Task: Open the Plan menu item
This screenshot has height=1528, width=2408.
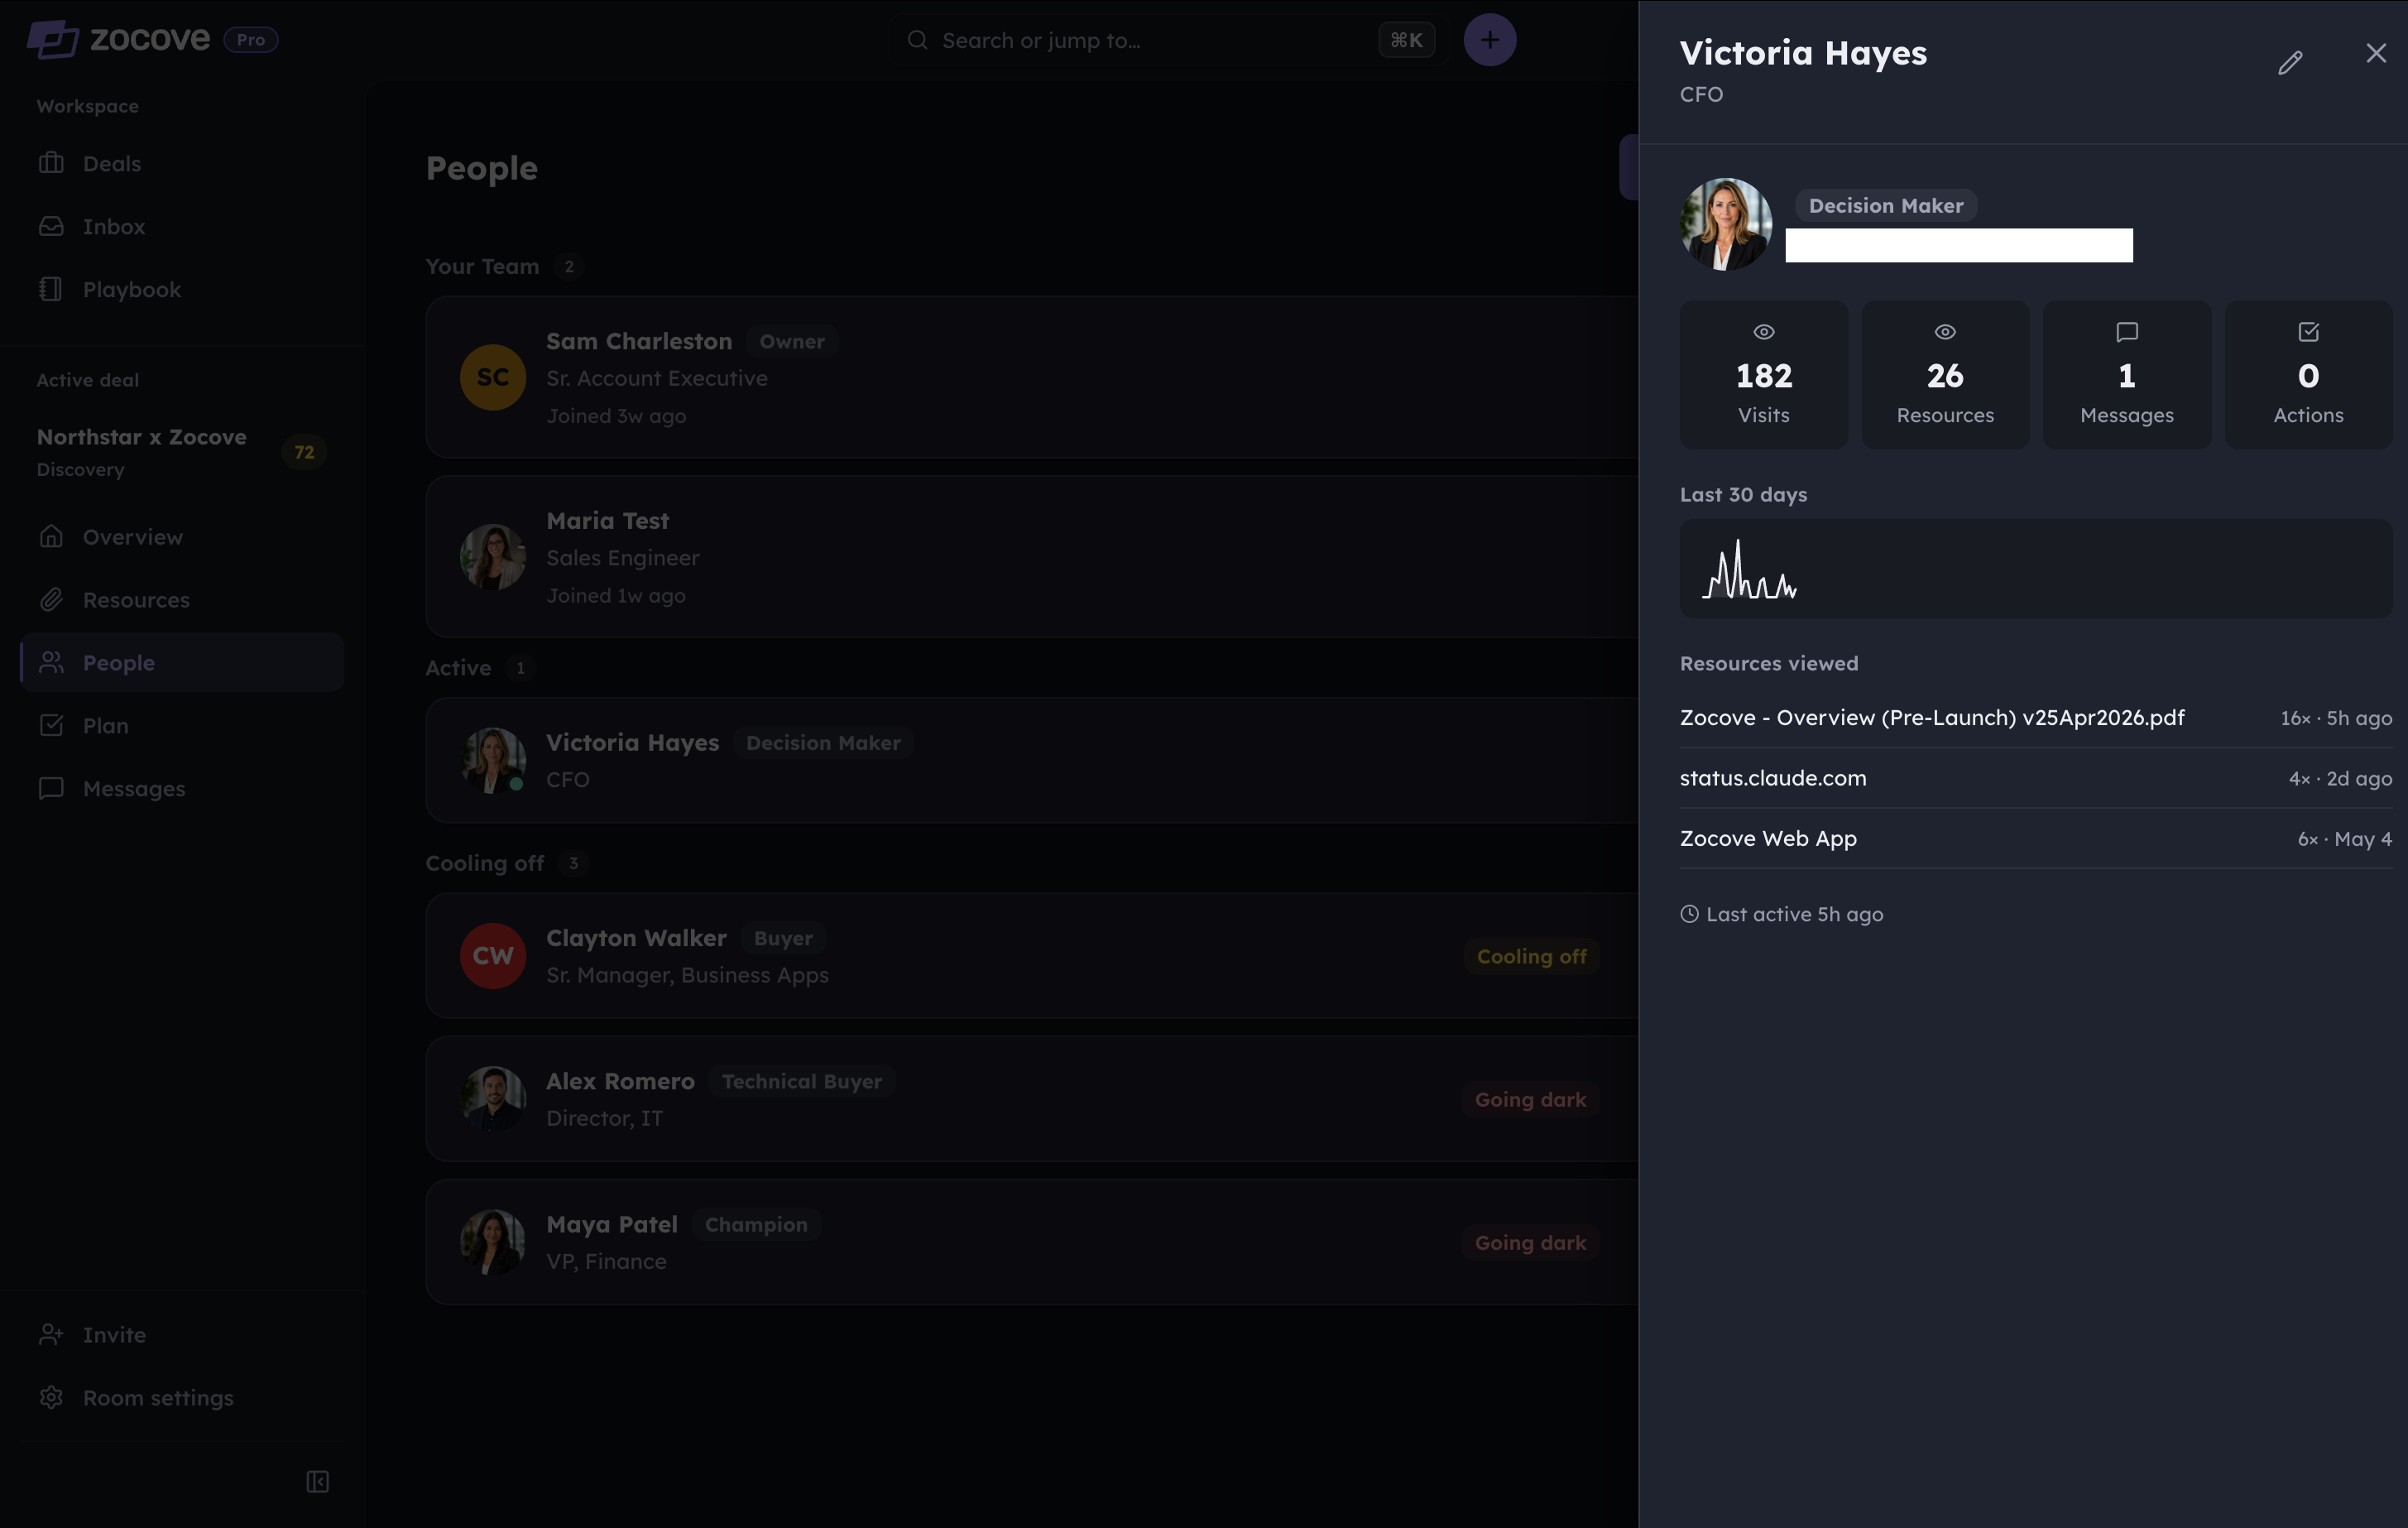Action: (182, 725)
